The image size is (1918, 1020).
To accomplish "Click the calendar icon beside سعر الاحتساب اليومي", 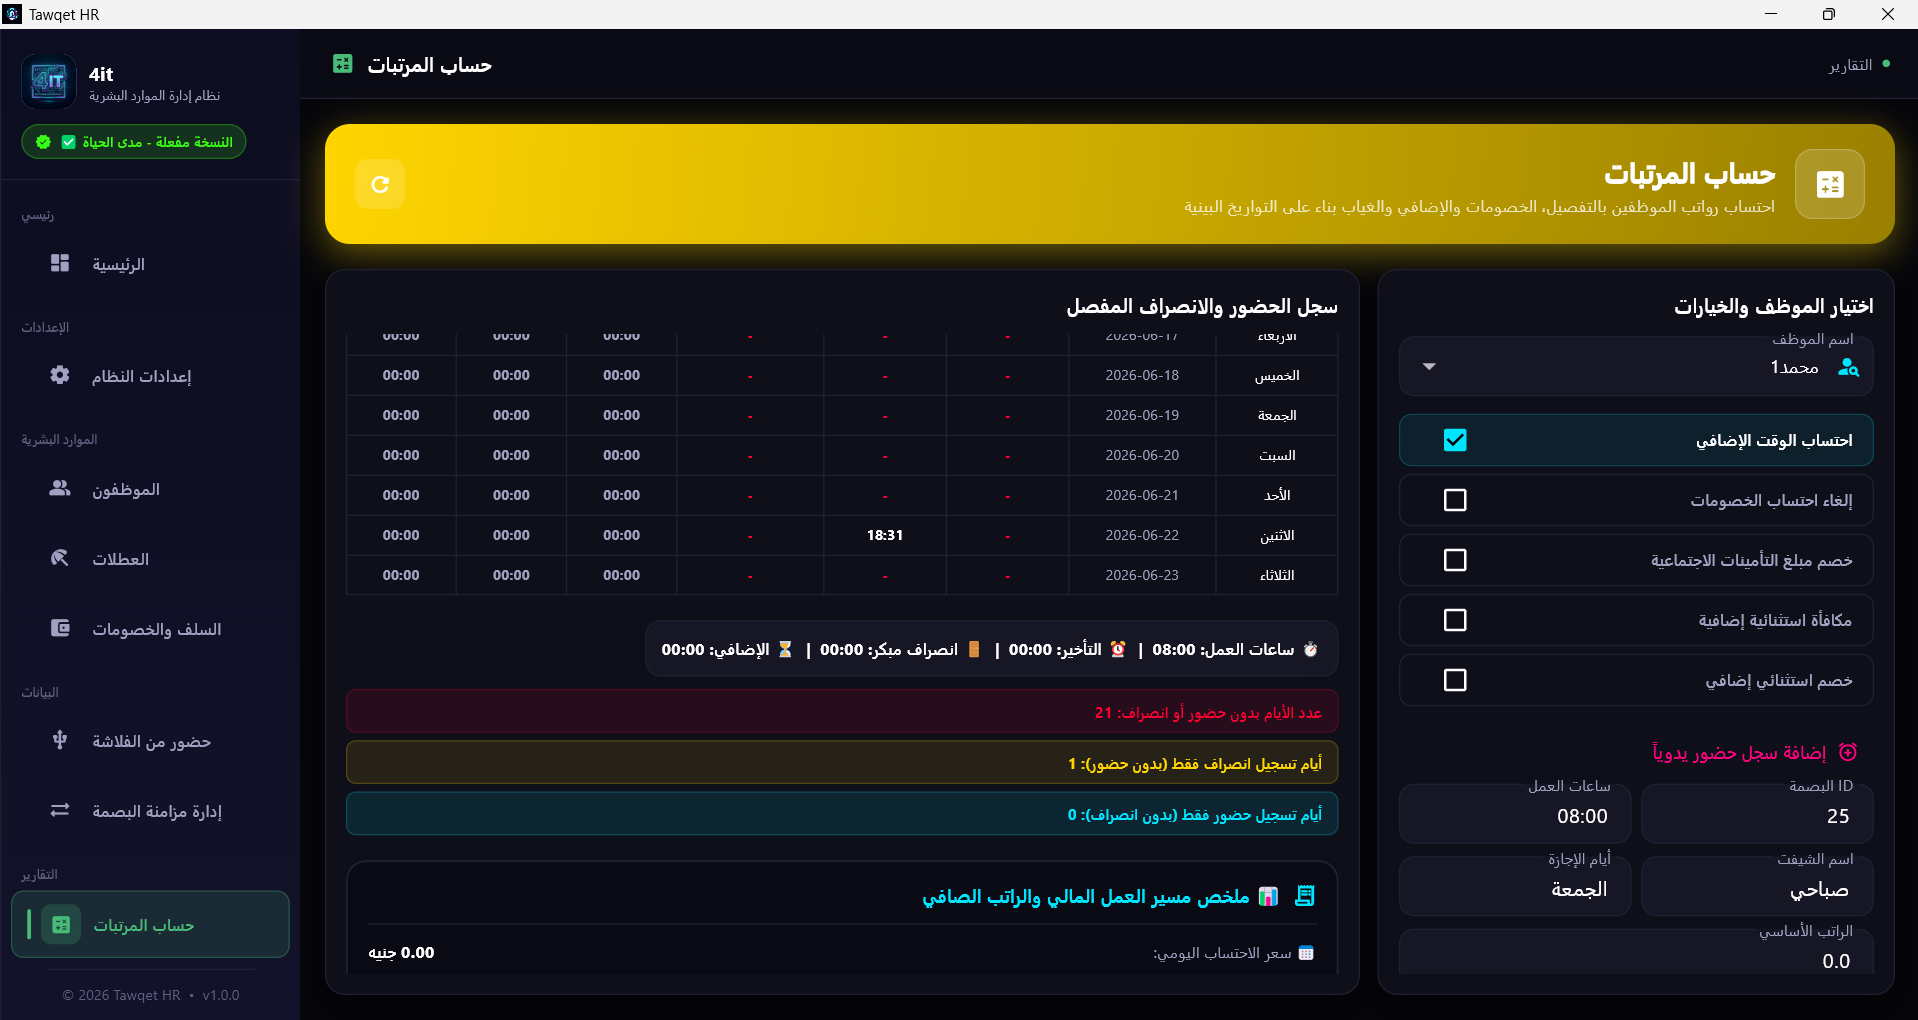I will (x=1306, y=953).
